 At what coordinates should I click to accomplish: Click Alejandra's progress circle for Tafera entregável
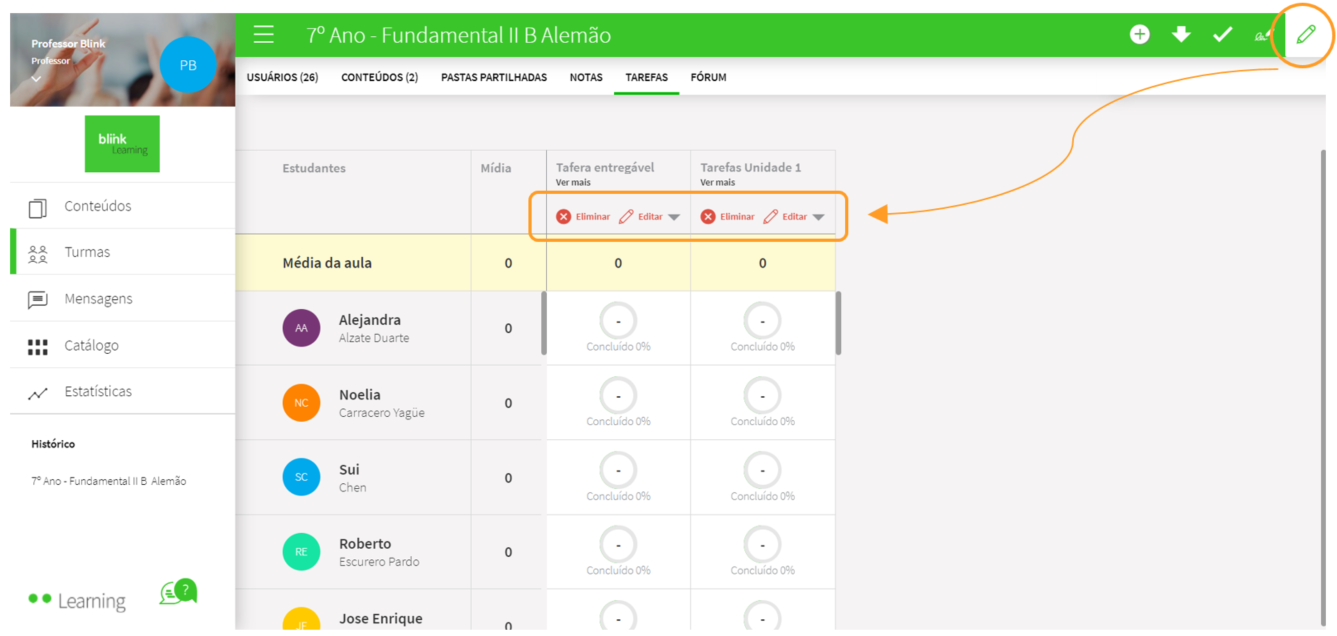coord(618,322)
